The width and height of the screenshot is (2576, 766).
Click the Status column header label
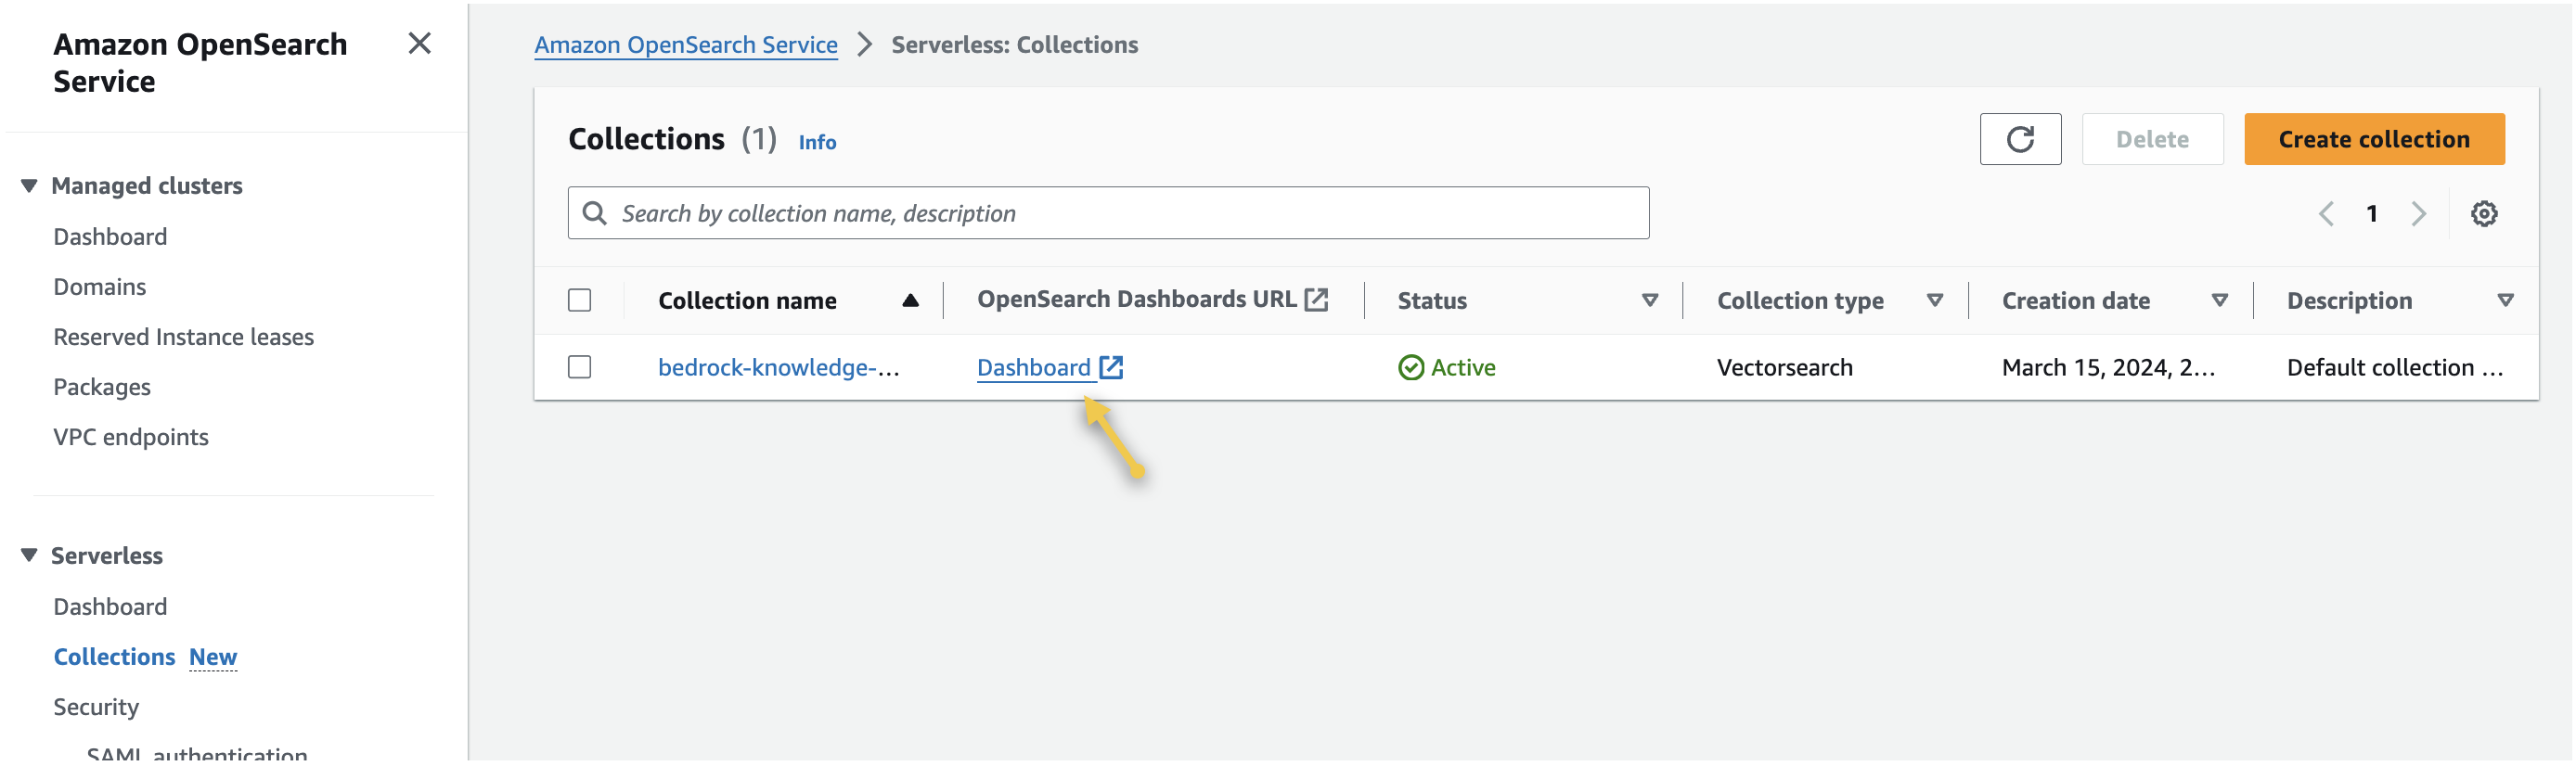click(1432, 300)
